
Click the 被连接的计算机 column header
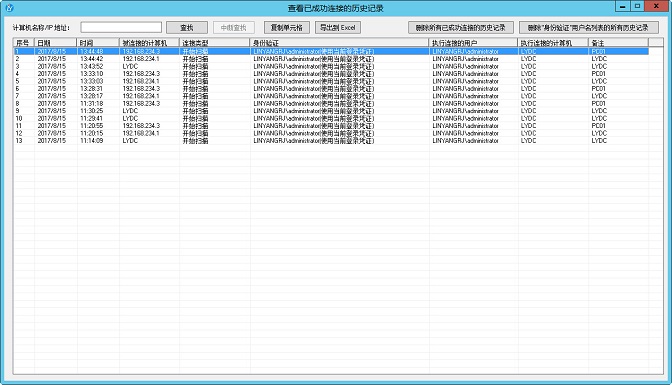149,43
